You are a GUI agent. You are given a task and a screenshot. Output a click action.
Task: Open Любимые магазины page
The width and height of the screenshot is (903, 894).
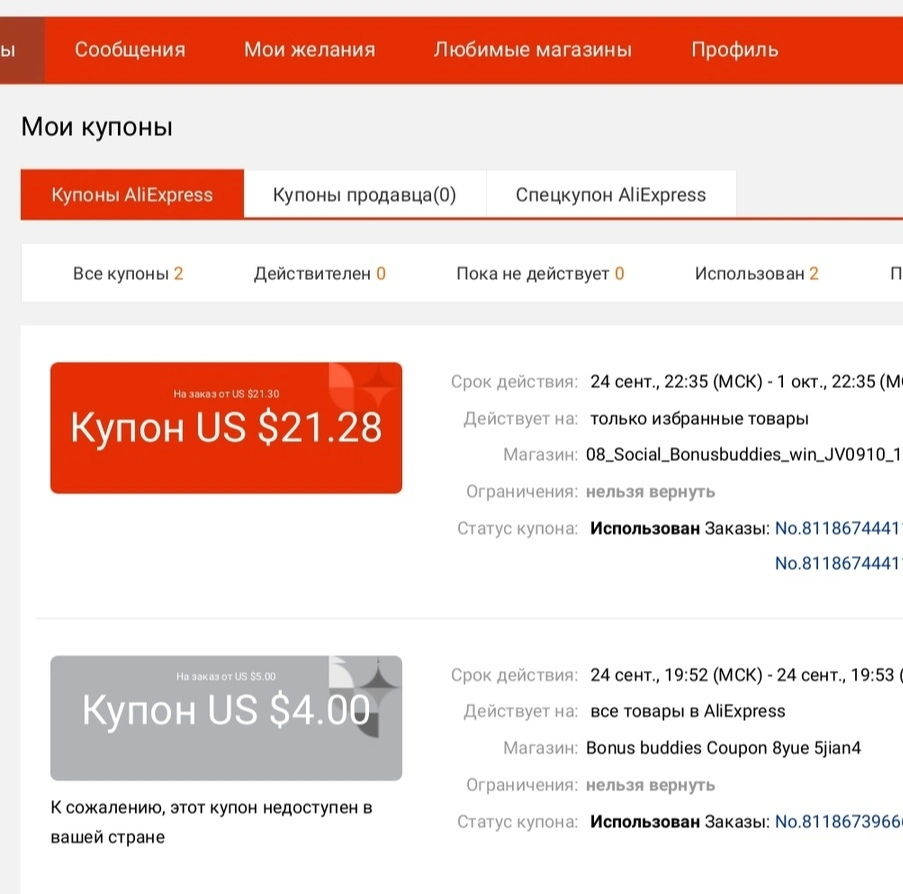(533, 50)
